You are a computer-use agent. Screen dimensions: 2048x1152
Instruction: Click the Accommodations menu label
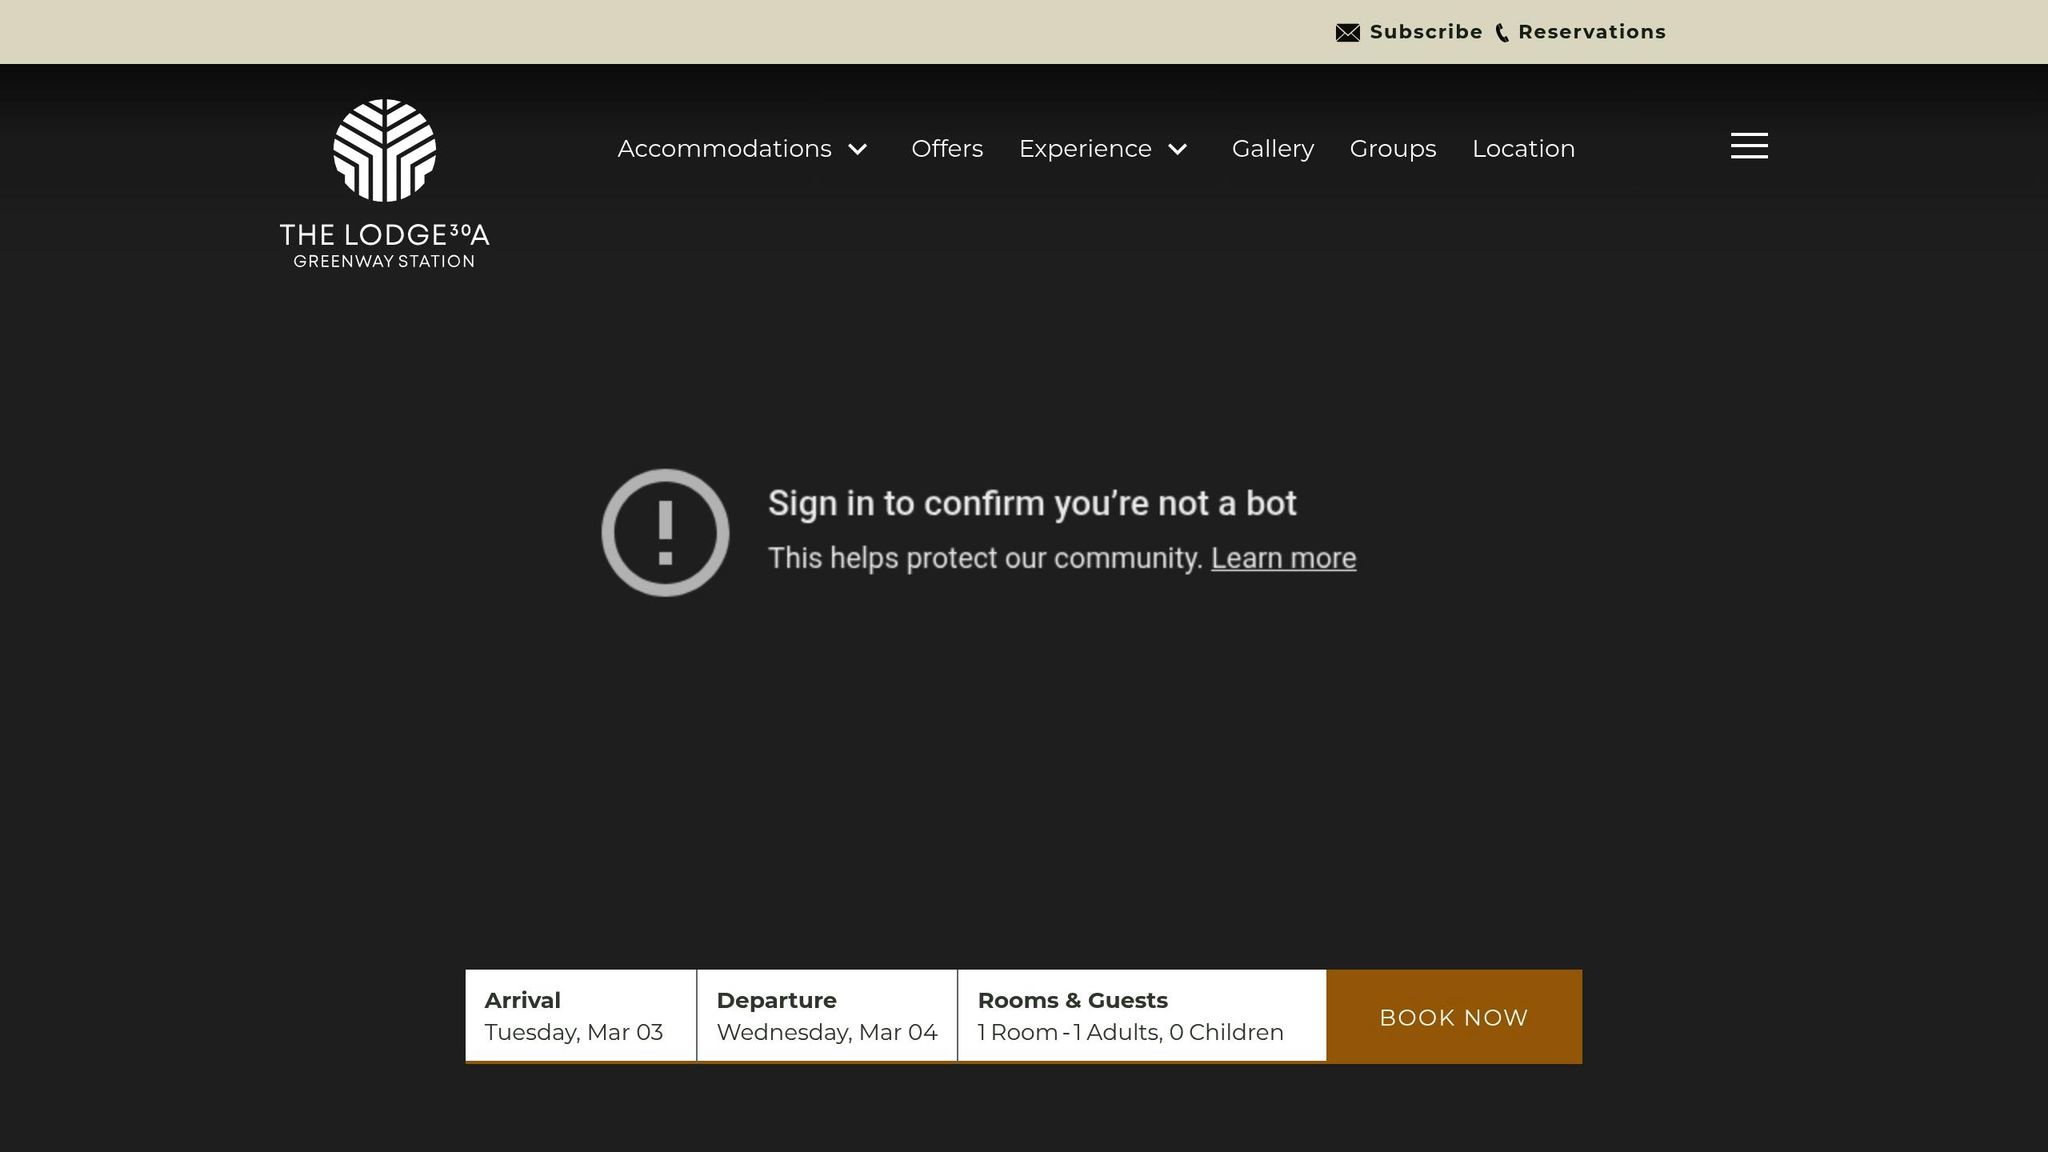pos(724,149)
